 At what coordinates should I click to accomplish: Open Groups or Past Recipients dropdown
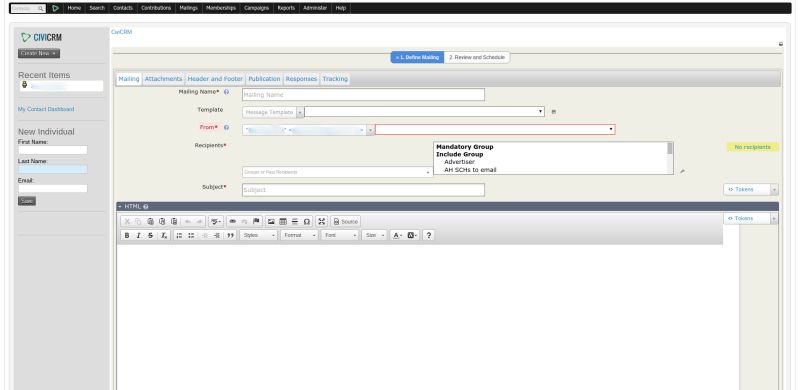click(337, 172)
